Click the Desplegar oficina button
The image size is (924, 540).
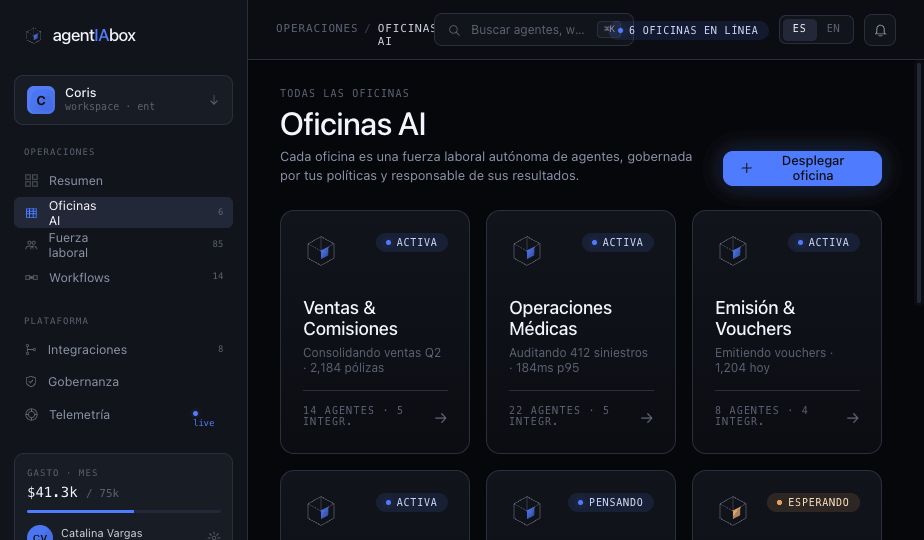pos(802,168)
